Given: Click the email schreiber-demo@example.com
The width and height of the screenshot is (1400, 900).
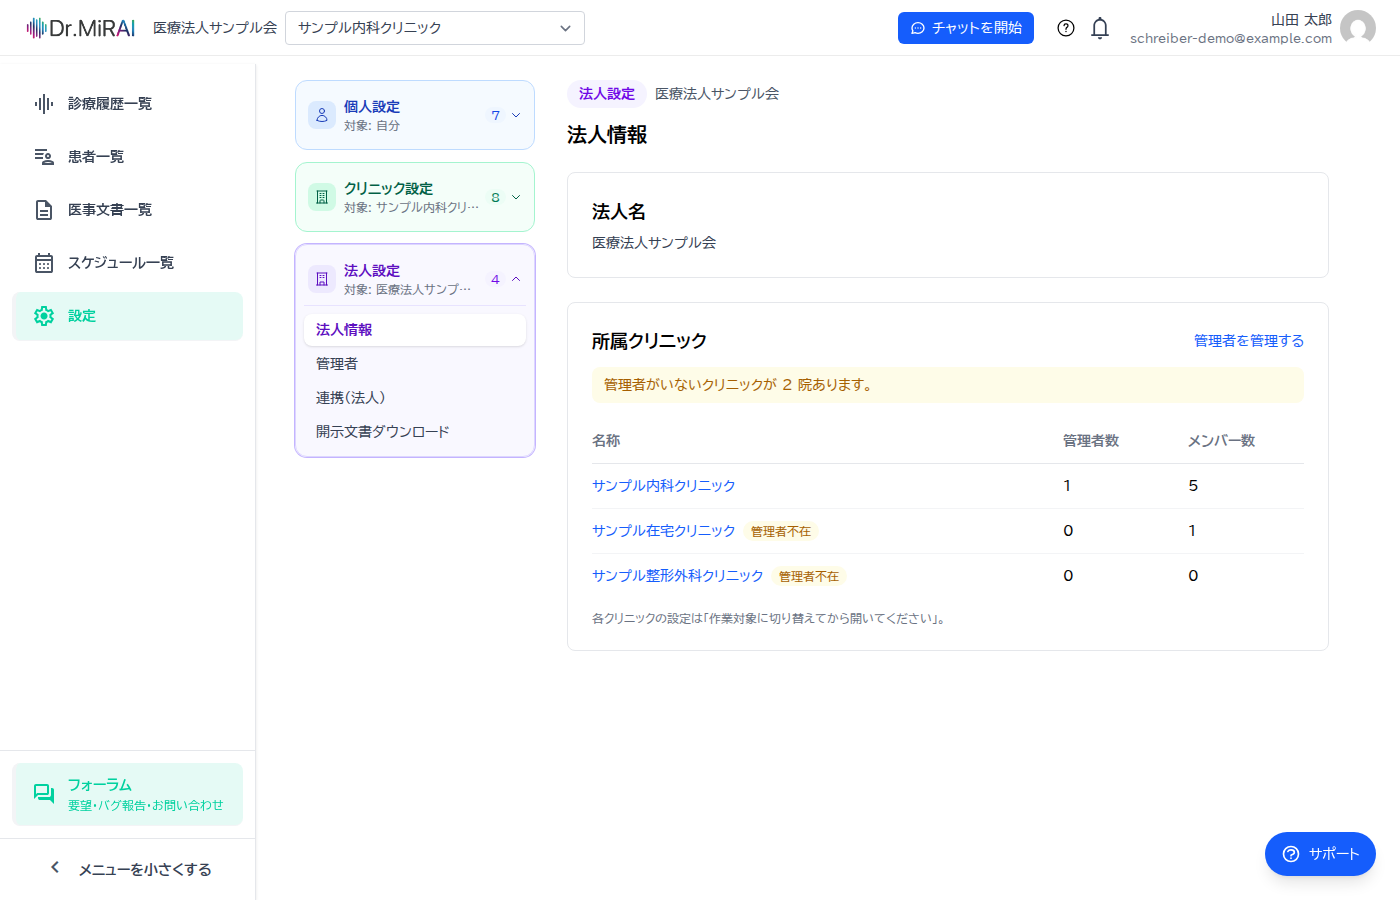Looking at the screenshot, I should click(x=1231, y=39).
